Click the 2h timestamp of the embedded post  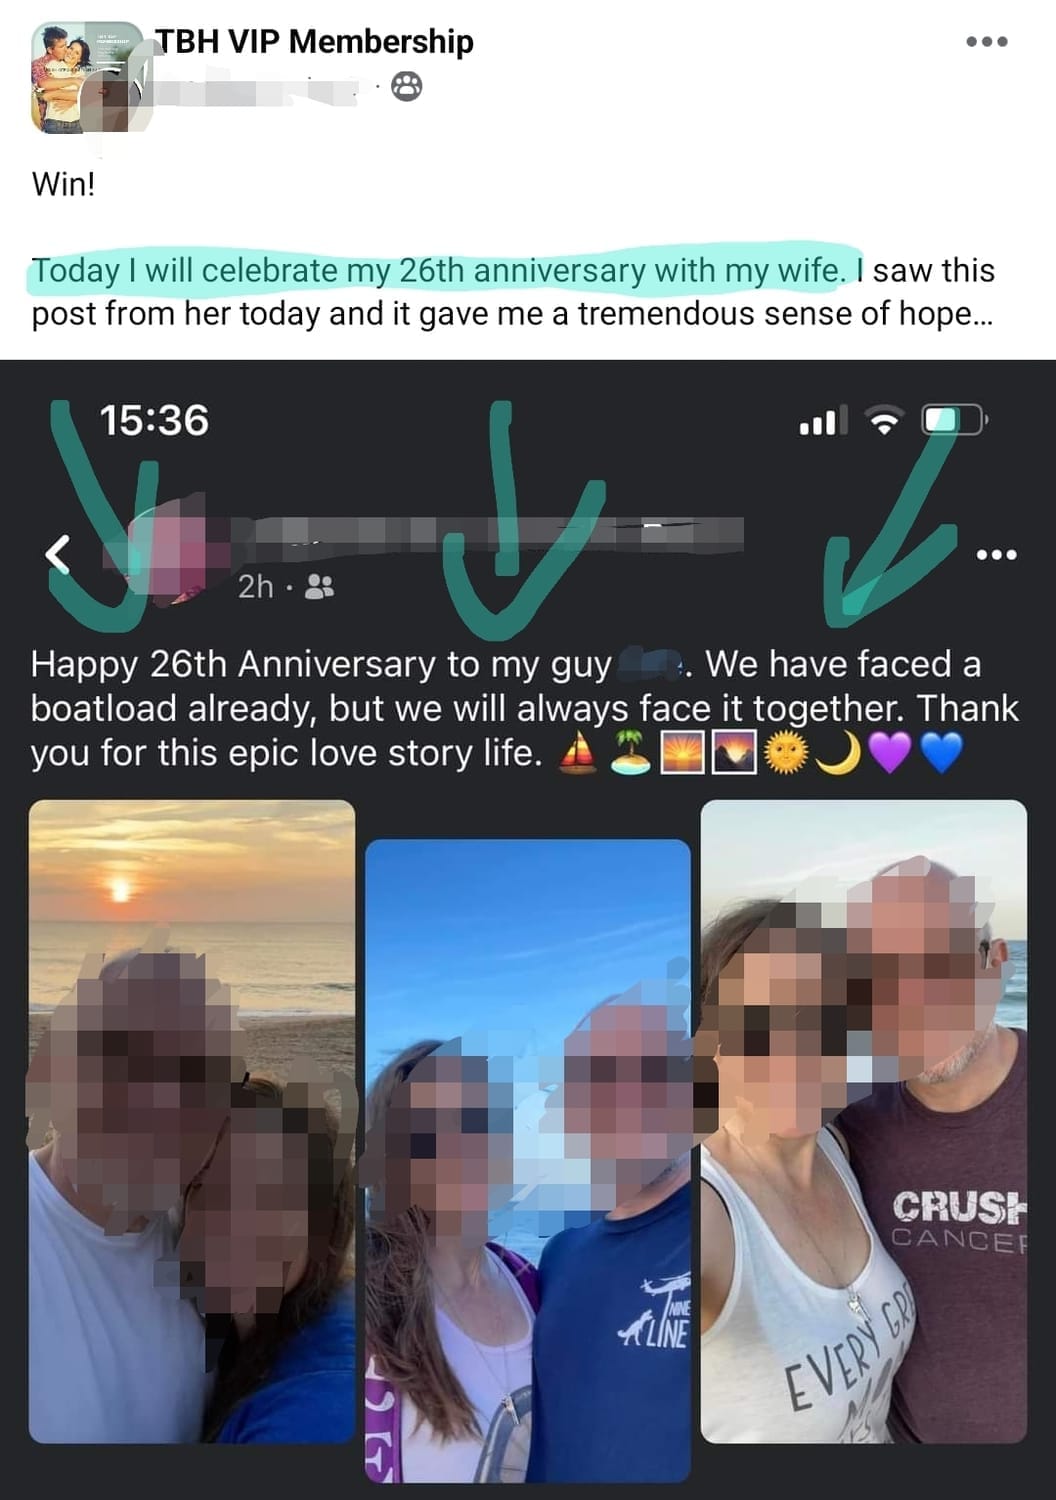click(256, 587)
